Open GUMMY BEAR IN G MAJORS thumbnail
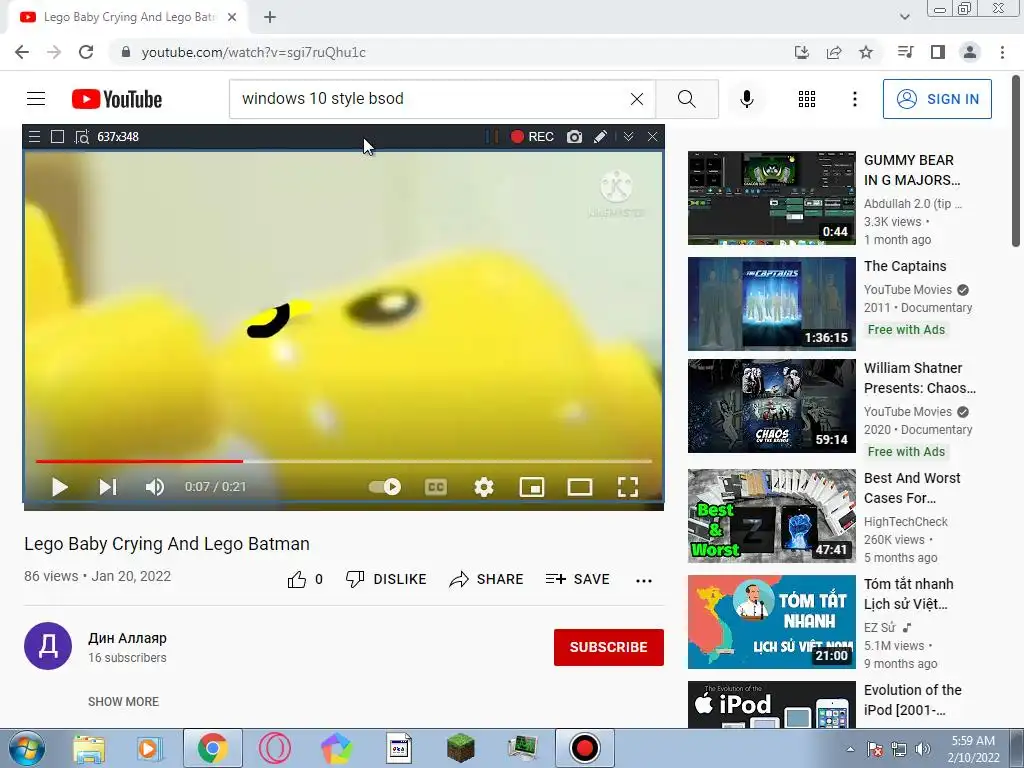The image size is (1024, 768). click(771, 198)
